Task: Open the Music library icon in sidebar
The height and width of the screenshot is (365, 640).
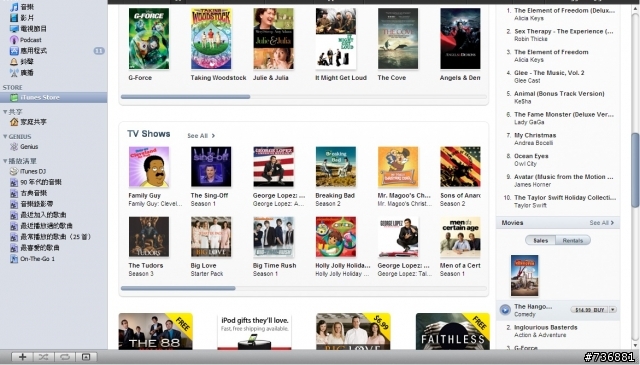Action: pos(14,7)
